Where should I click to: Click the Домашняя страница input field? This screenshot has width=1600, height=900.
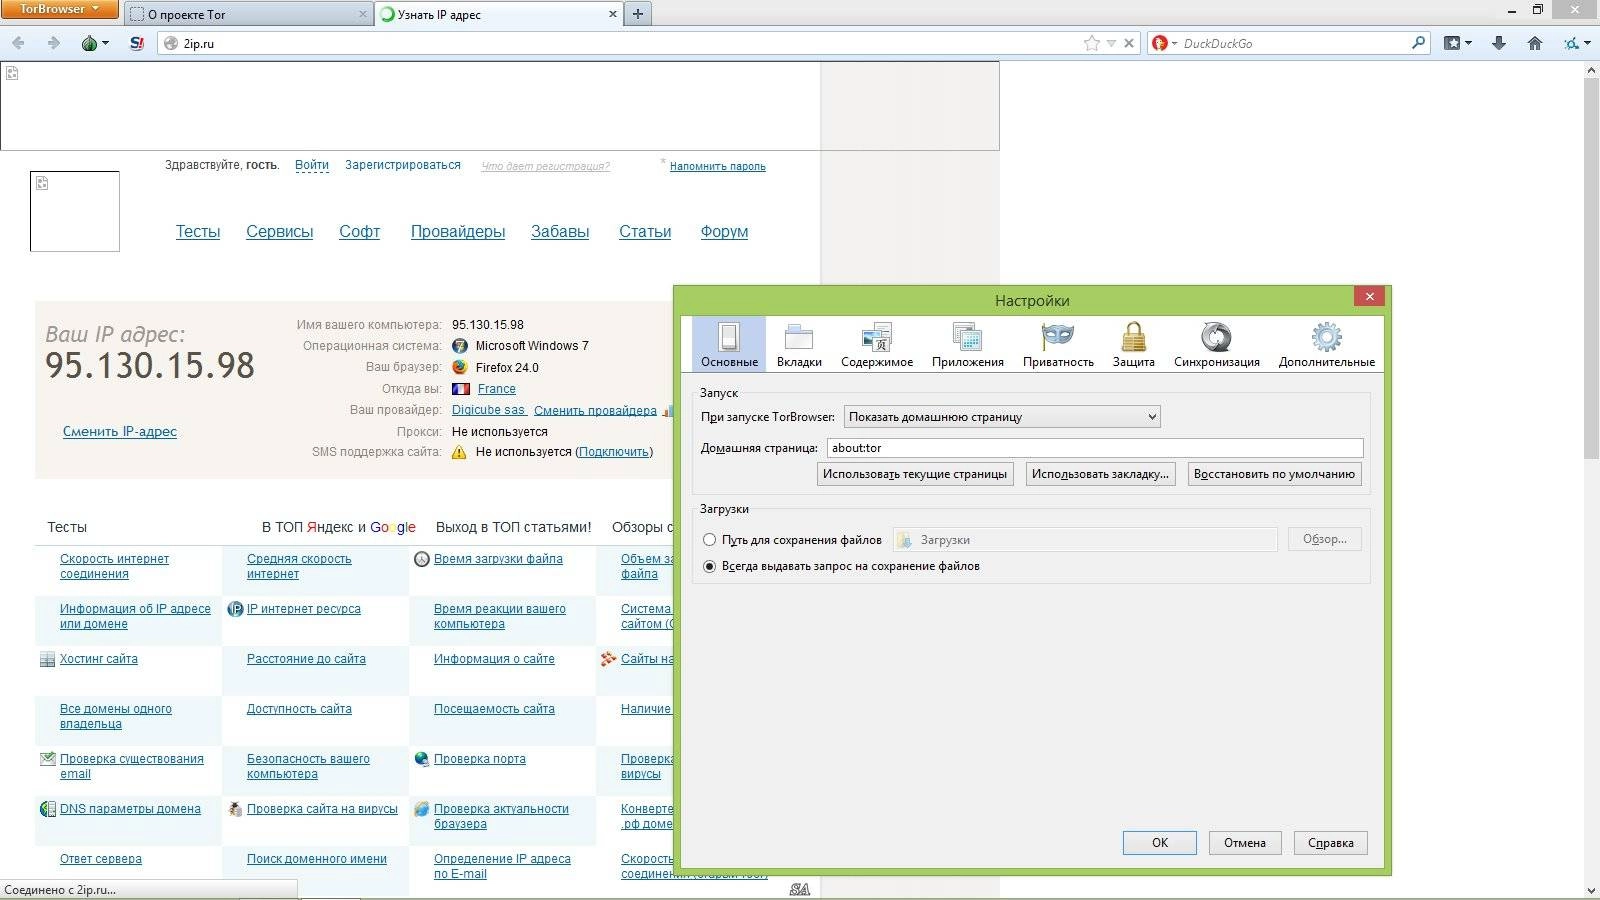click(1094, 448)
